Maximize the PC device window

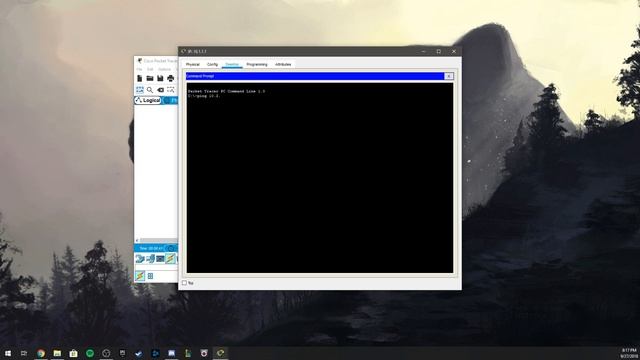point(439,51)
